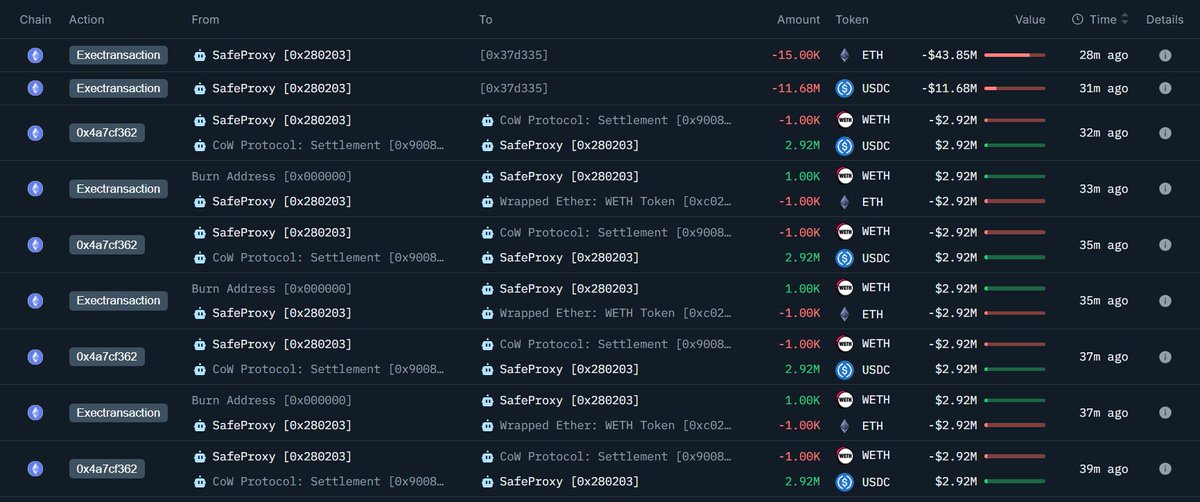
Task: Click the Ethereum chain icon in the 28m ago row
Action: click(35, 55)
